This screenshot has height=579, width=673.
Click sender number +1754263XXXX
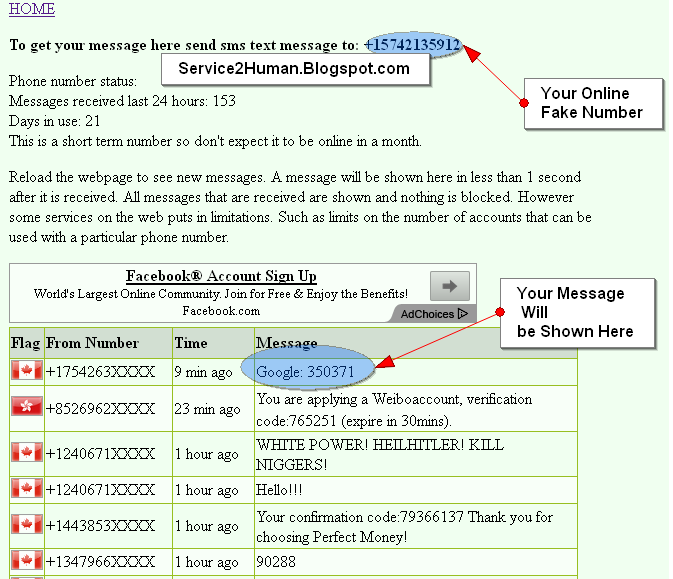pos(100,372)
